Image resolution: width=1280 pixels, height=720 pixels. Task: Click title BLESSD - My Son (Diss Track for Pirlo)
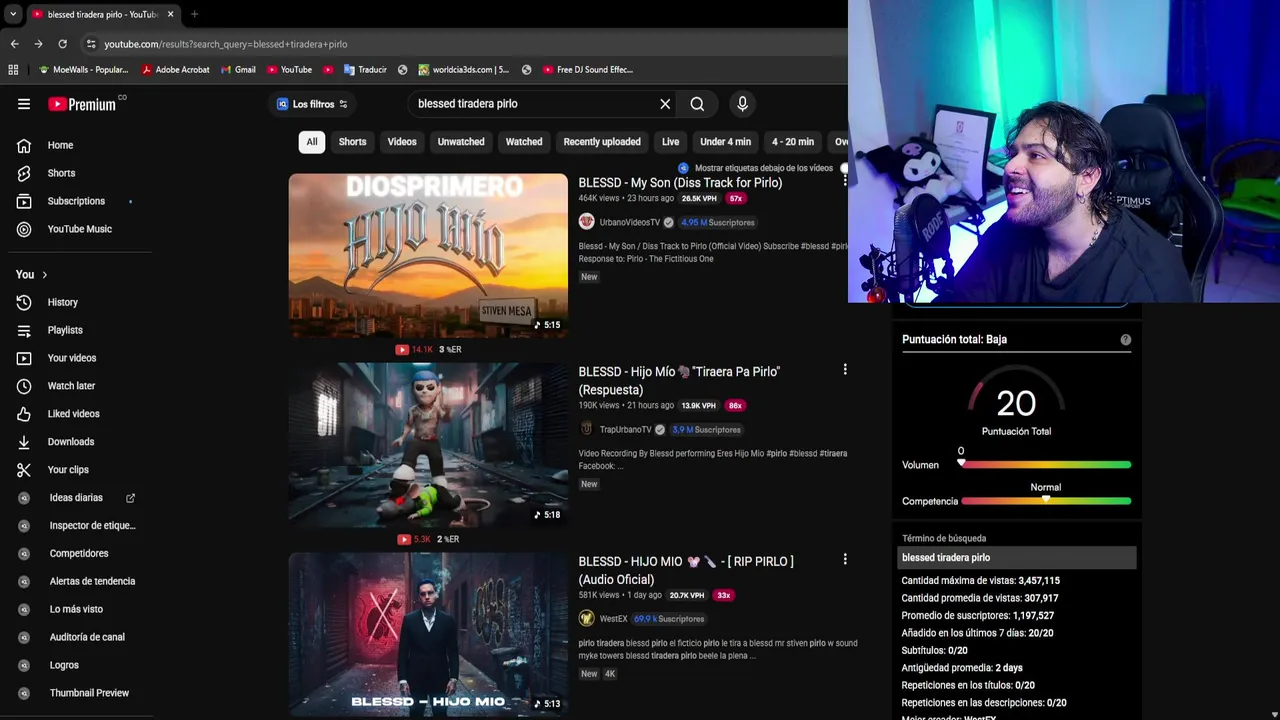[680, 183]
